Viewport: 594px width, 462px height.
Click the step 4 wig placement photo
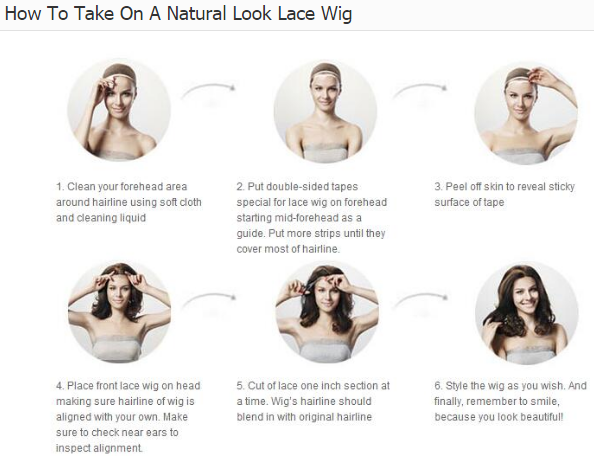pyautogui.click(x=120, y=312)
